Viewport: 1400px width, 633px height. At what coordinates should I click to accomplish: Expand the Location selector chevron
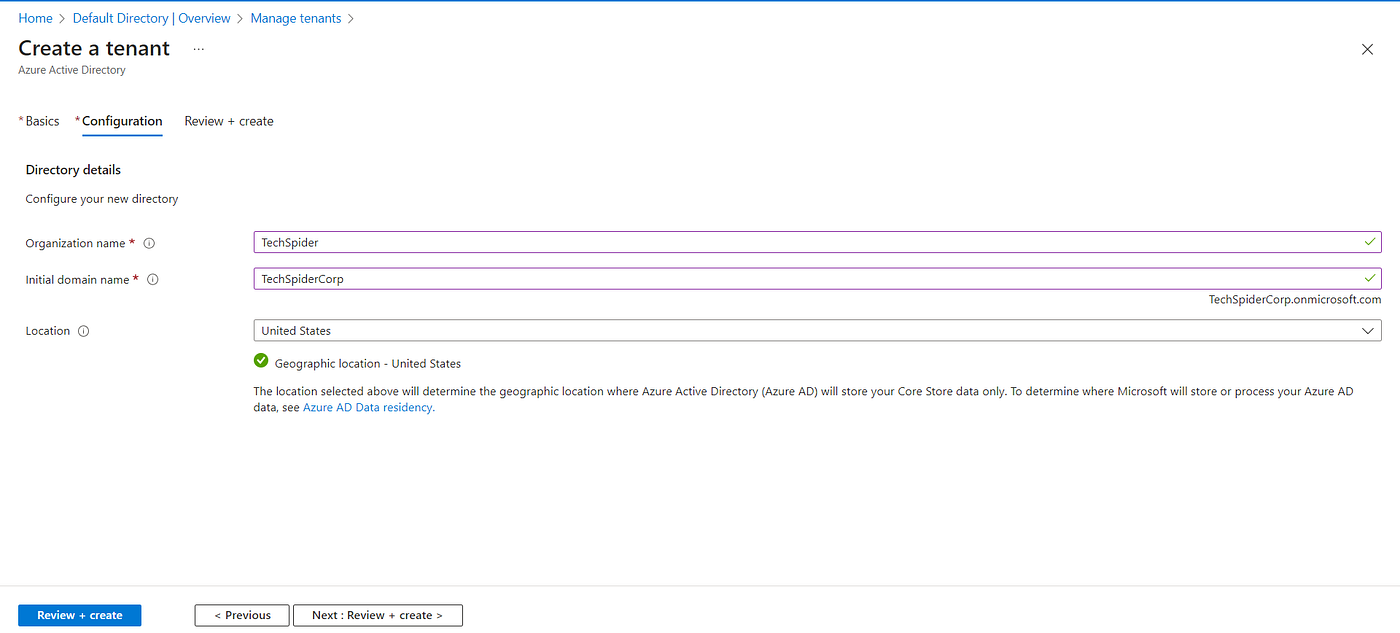click(1368, 330)
